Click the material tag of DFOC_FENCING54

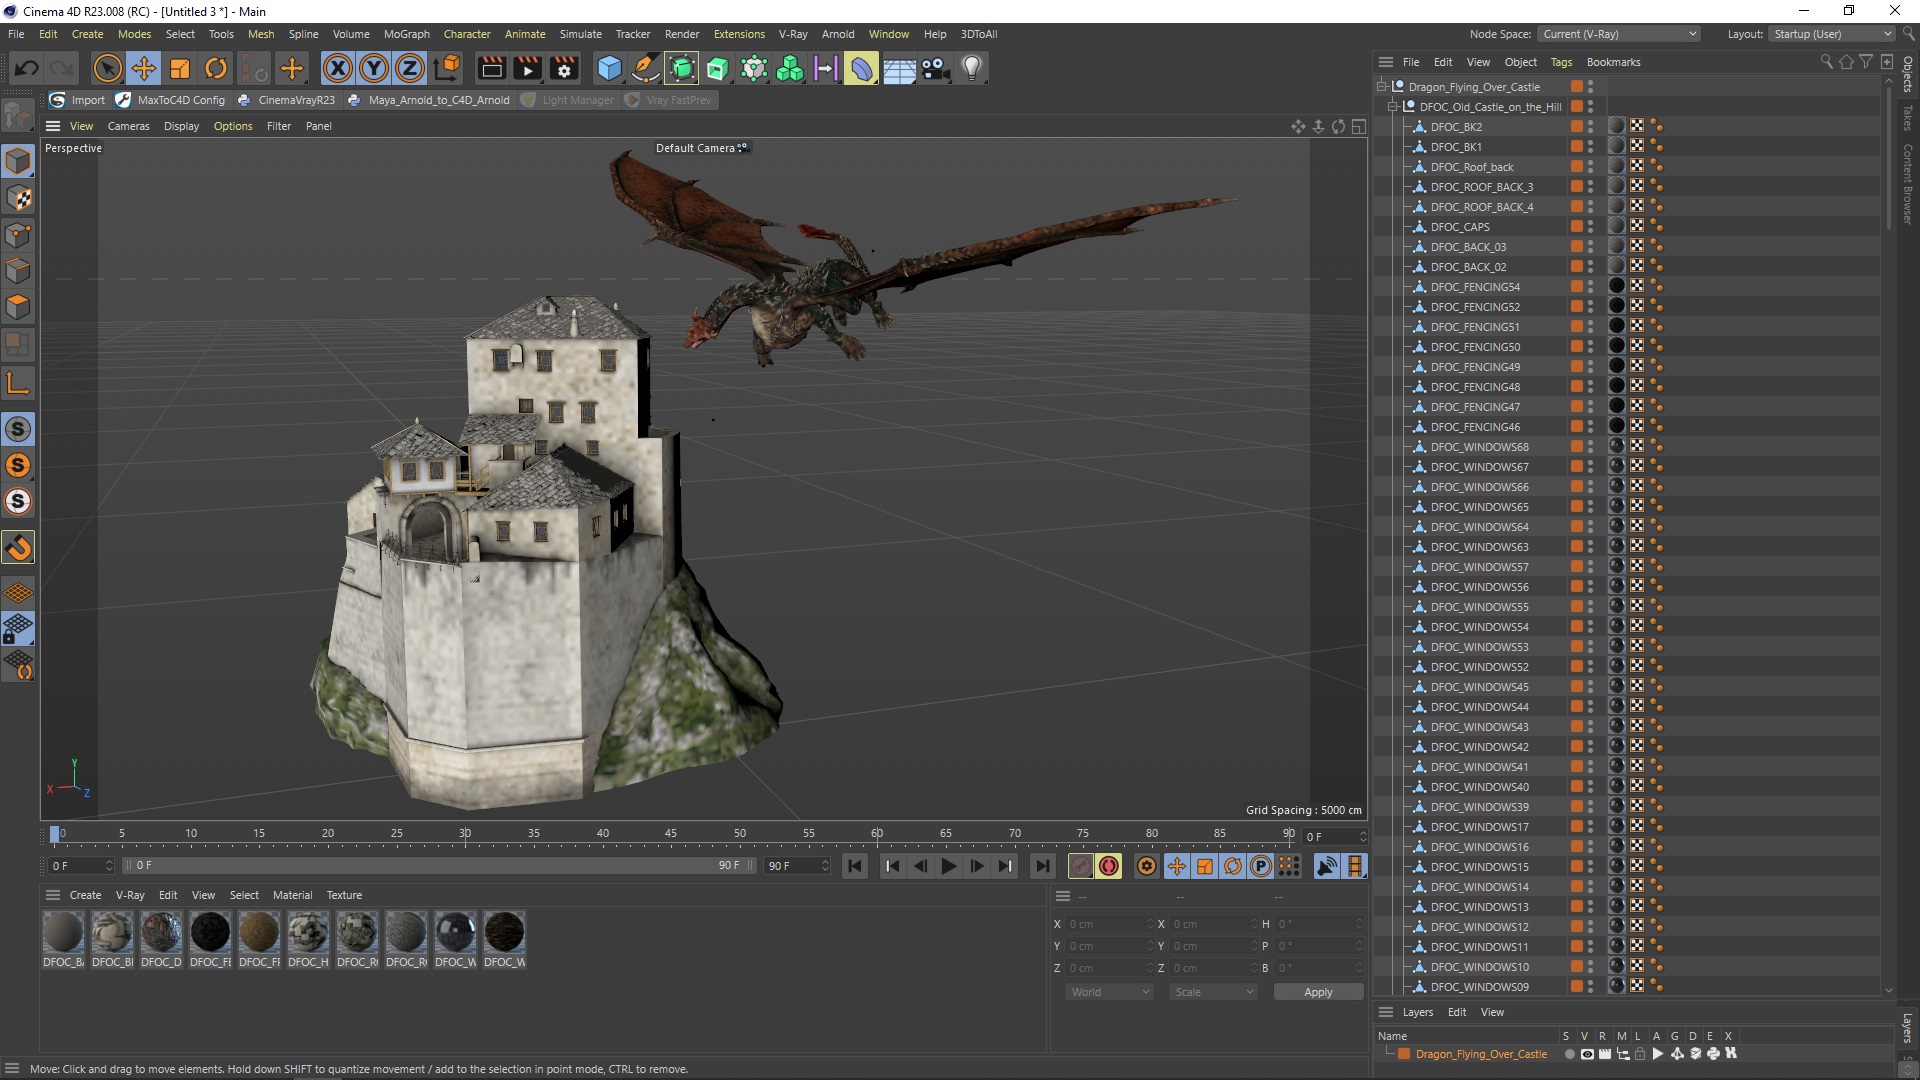coord(1616,286)
